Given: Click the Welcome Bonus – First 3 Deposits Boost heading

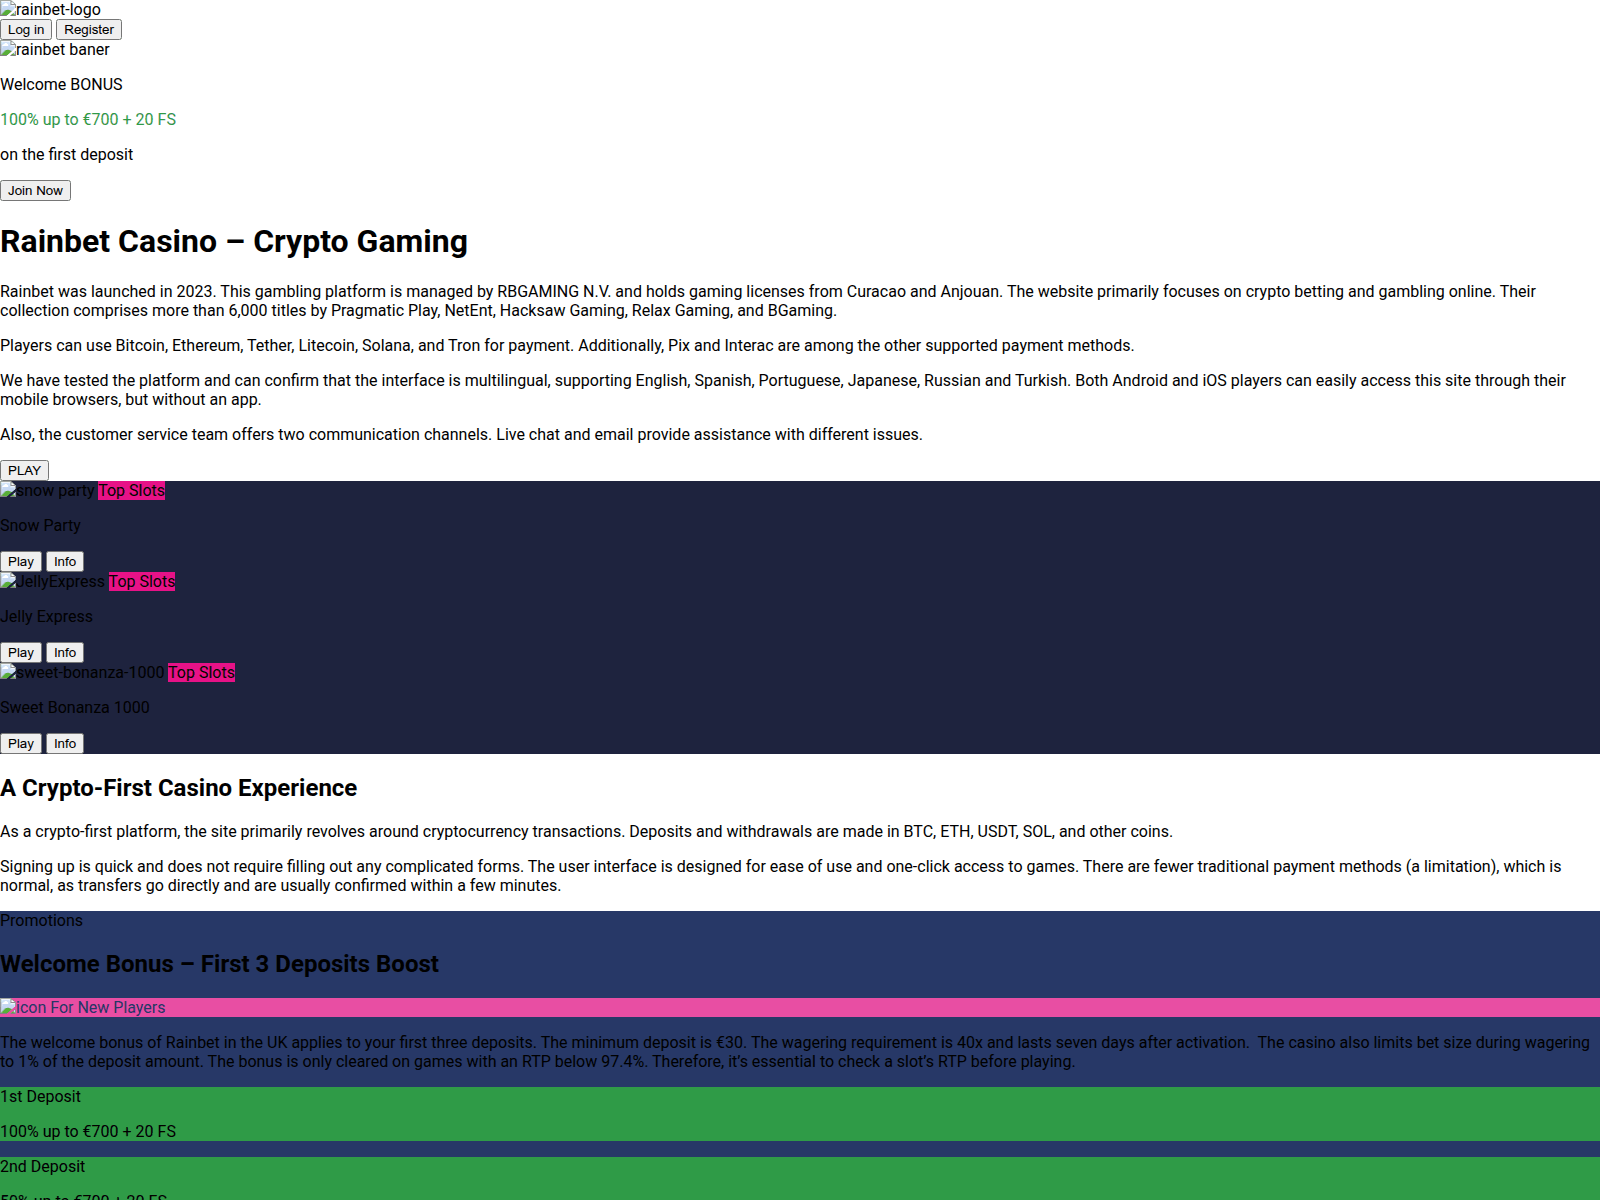Looking at the screenshot, I should (x=219, y=964).
